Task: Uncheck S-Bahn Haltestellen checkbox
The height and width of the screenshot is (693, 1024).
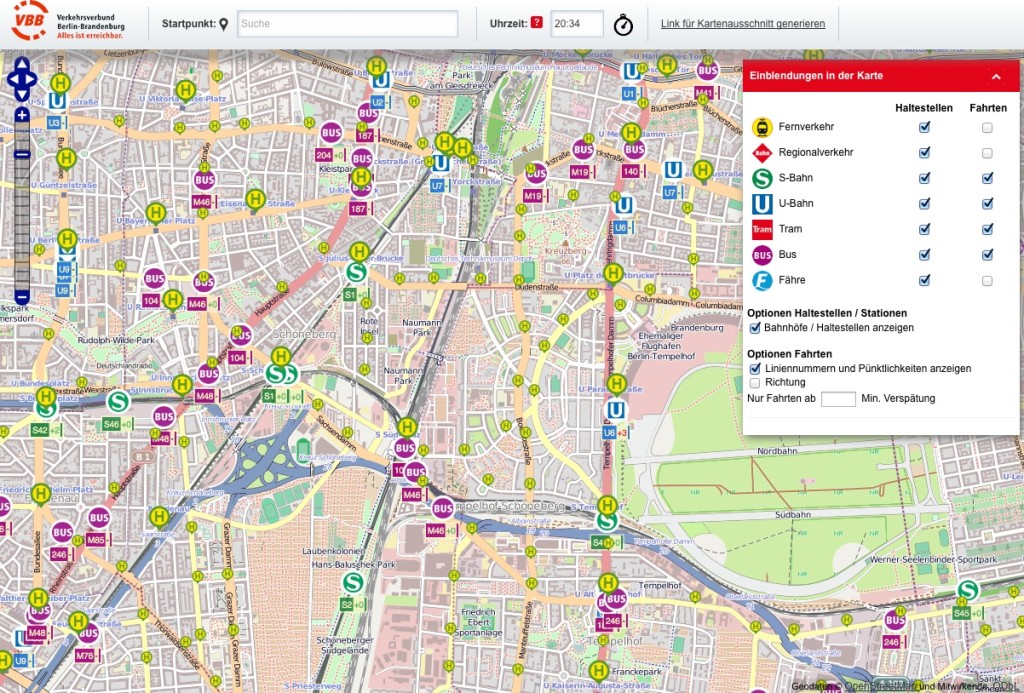Action: tap(924, 178)
